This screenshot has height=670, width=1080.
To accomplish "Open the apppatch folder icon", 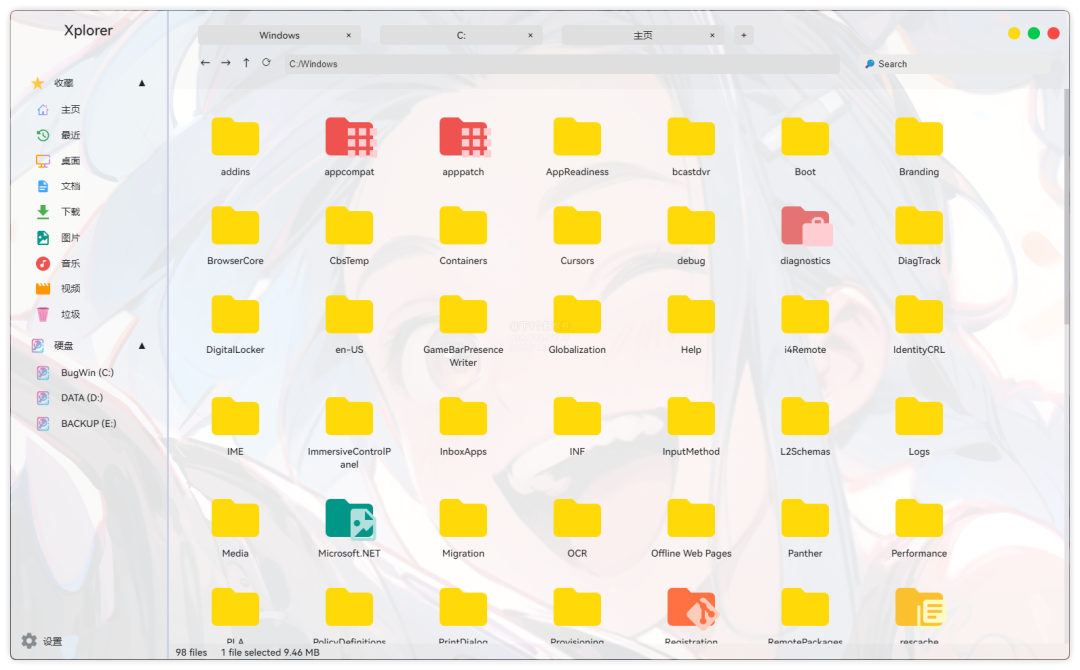I will tap(463, 138).
